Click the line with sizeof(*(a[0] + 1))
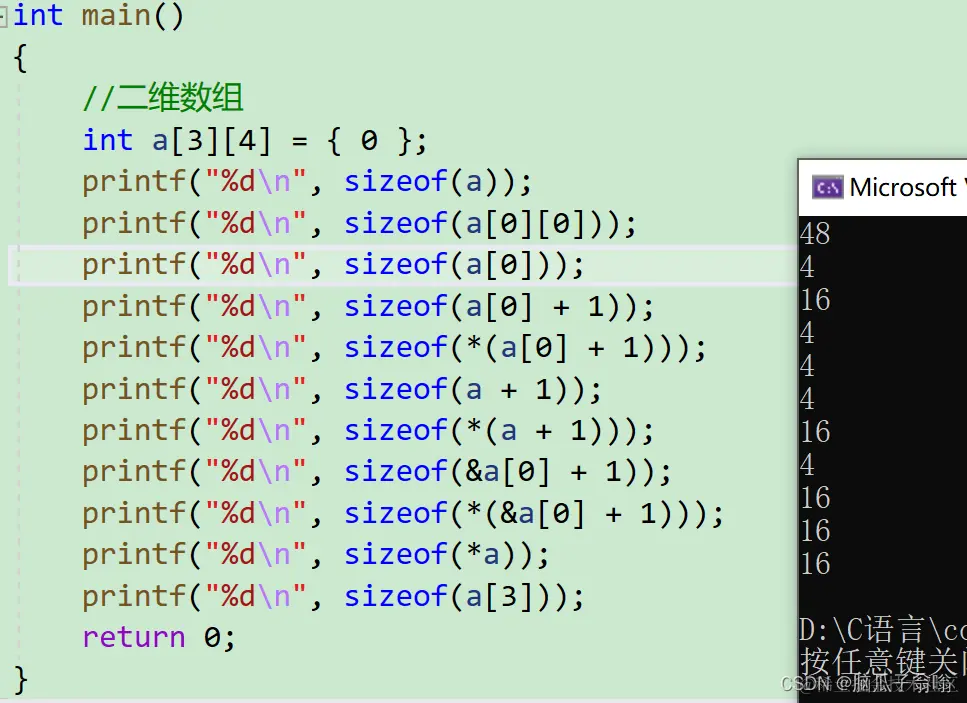 point(394,348)
